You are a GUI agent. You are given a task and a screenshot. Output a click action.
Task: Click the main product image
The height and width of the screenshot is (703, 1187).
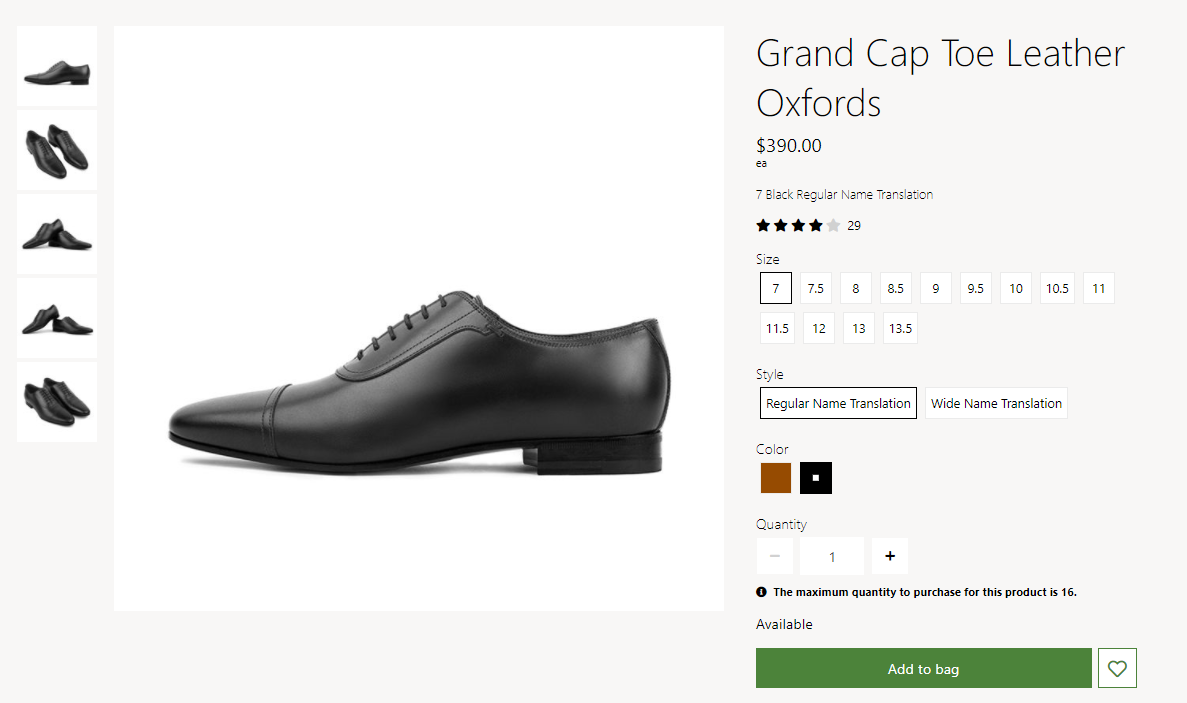(x=419, y=317)
